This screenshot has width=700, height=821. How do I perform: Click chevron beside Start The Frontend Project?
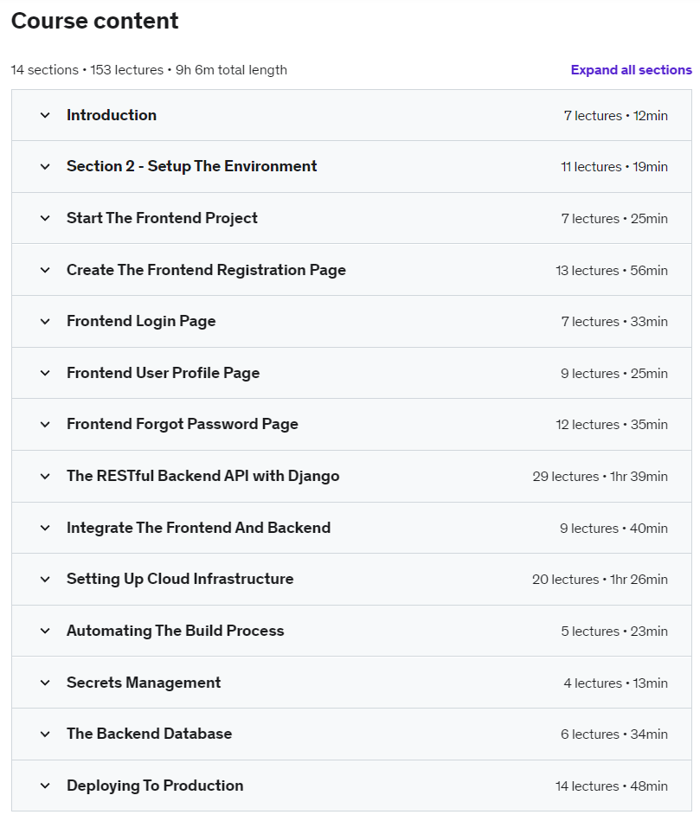45,218
